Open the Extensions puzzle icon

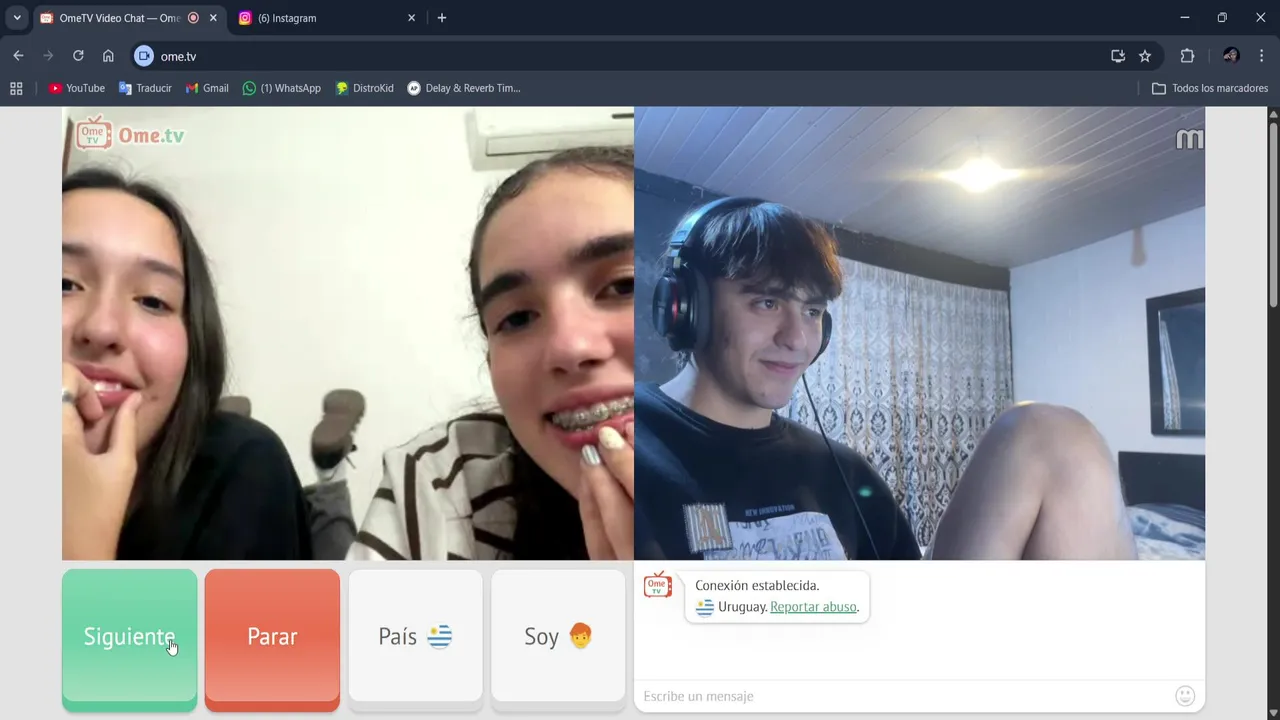click(1188, 56)
